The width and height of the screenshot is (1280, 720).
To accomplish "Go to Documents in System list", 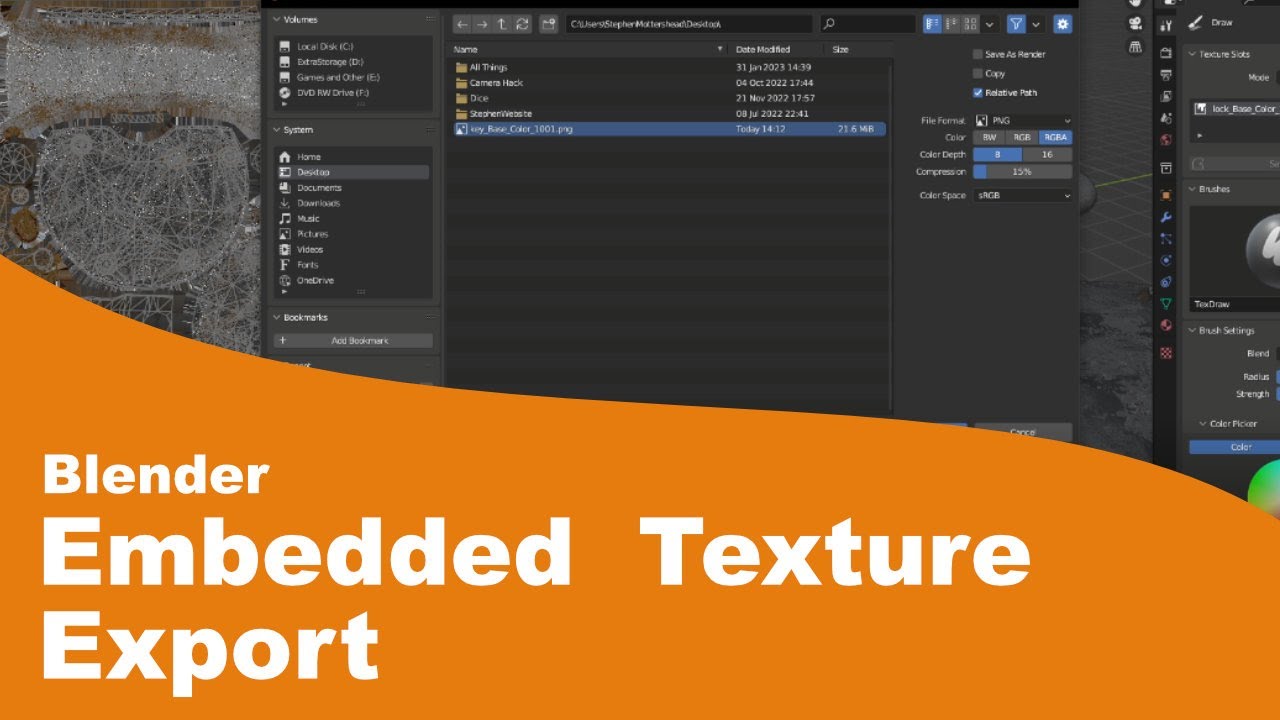I will coord(353,188).
